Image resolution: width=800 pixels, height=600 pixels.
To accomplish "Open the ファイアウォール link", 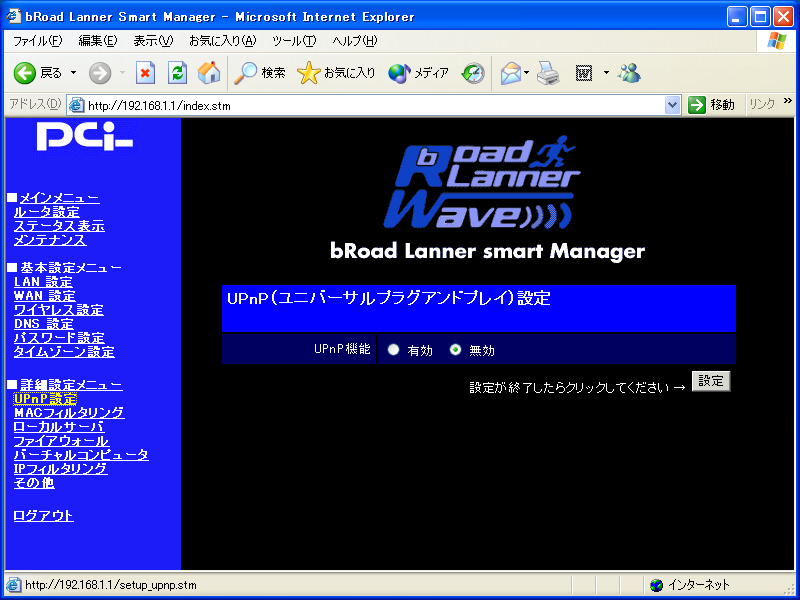I will (x=61, y=441).
